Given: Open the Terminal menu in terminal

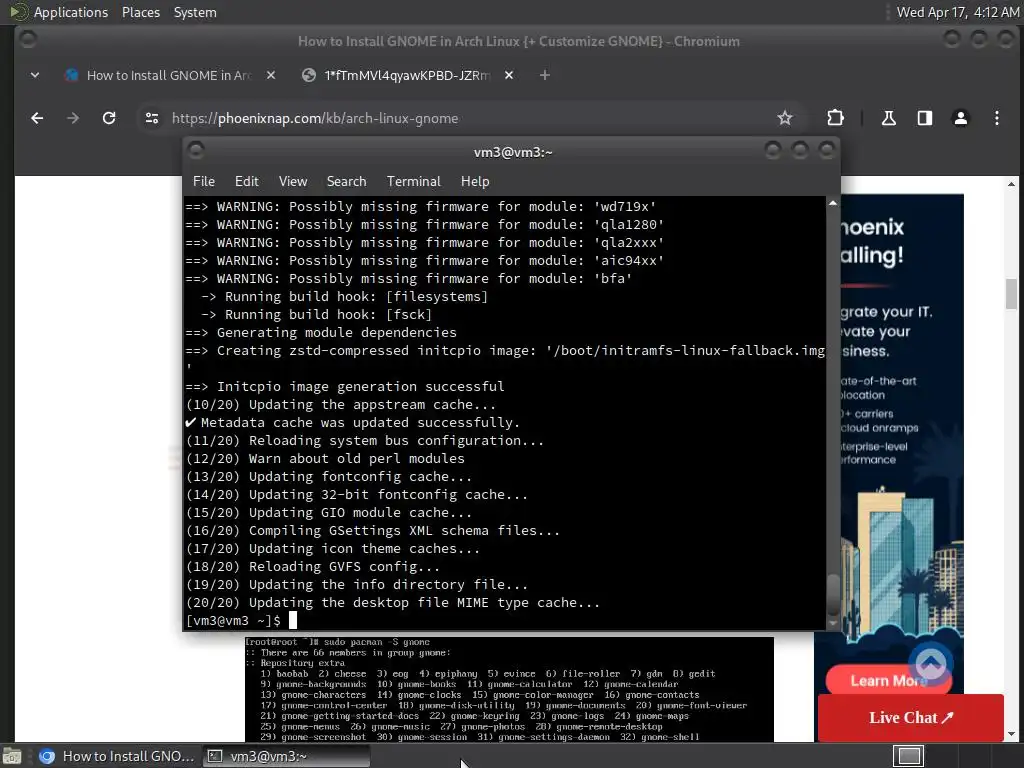Looking at the screenshot, I should click(413, 182).
